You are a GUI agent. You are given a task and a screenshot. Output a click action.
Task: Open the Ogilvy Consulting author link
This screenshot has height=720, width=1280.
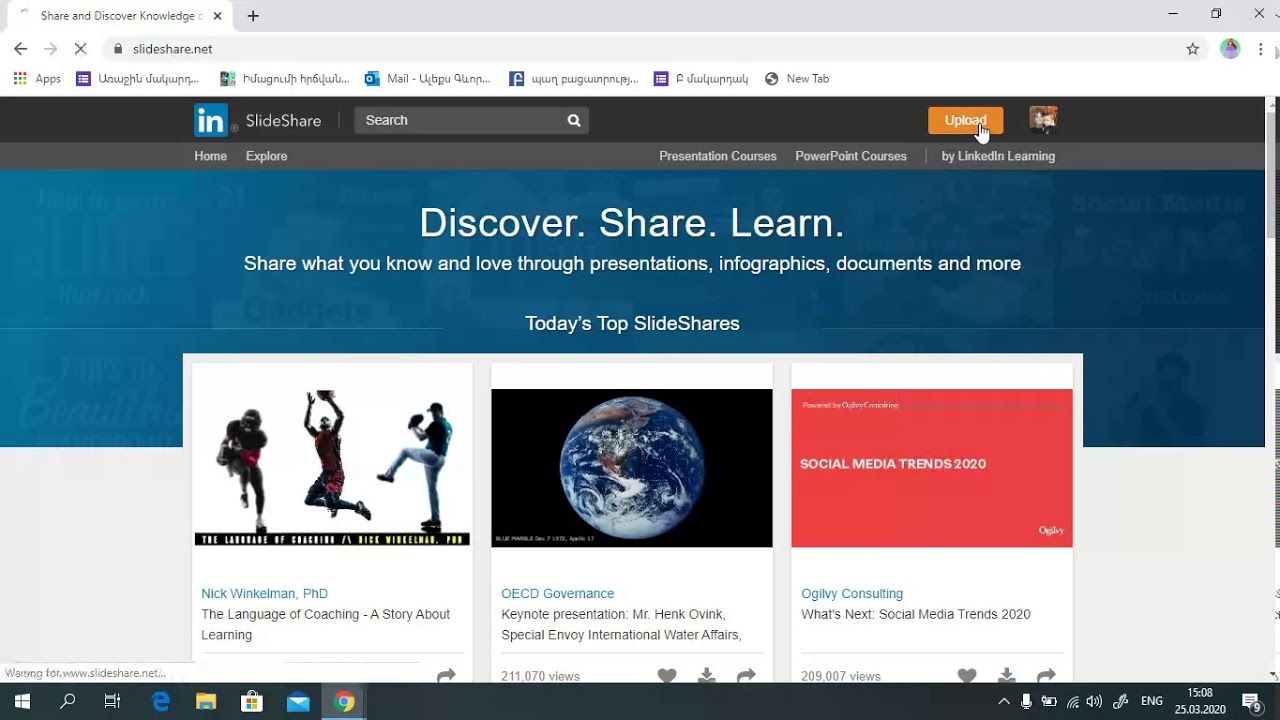click(x=852, y=594)
